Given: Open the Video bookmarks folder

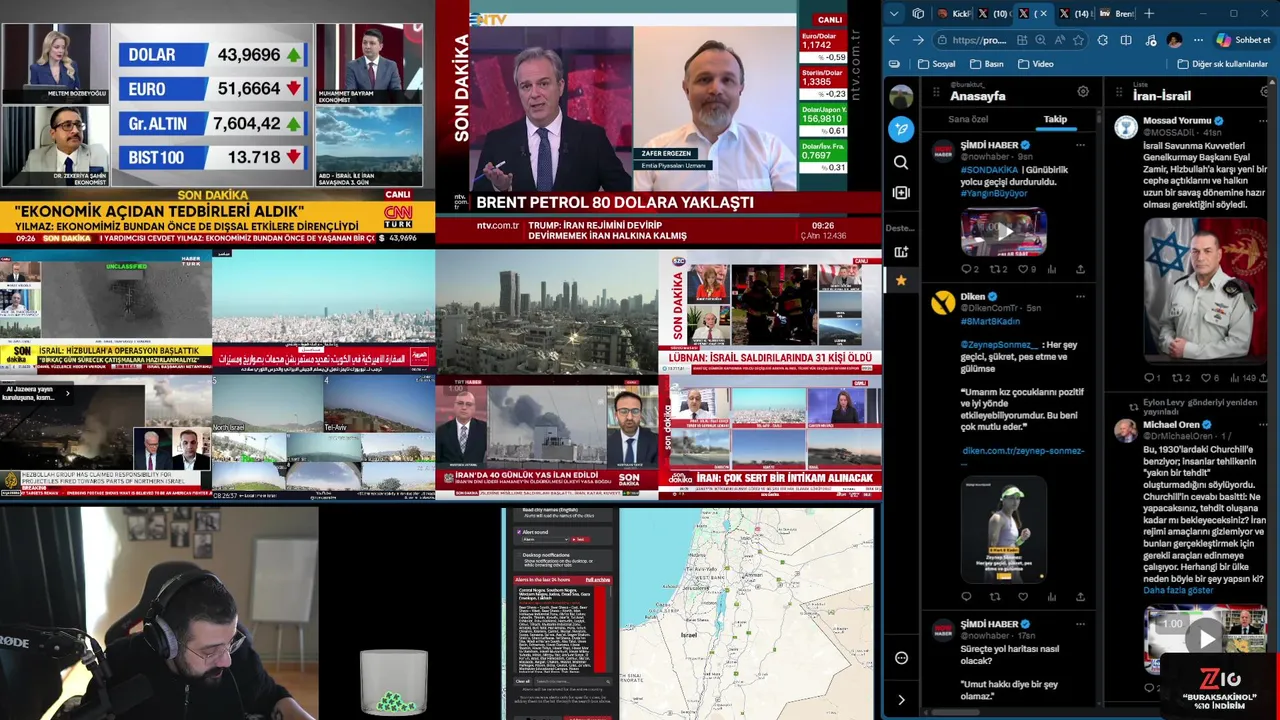Looking at the screenshot, I should [x=1035, y=64].
